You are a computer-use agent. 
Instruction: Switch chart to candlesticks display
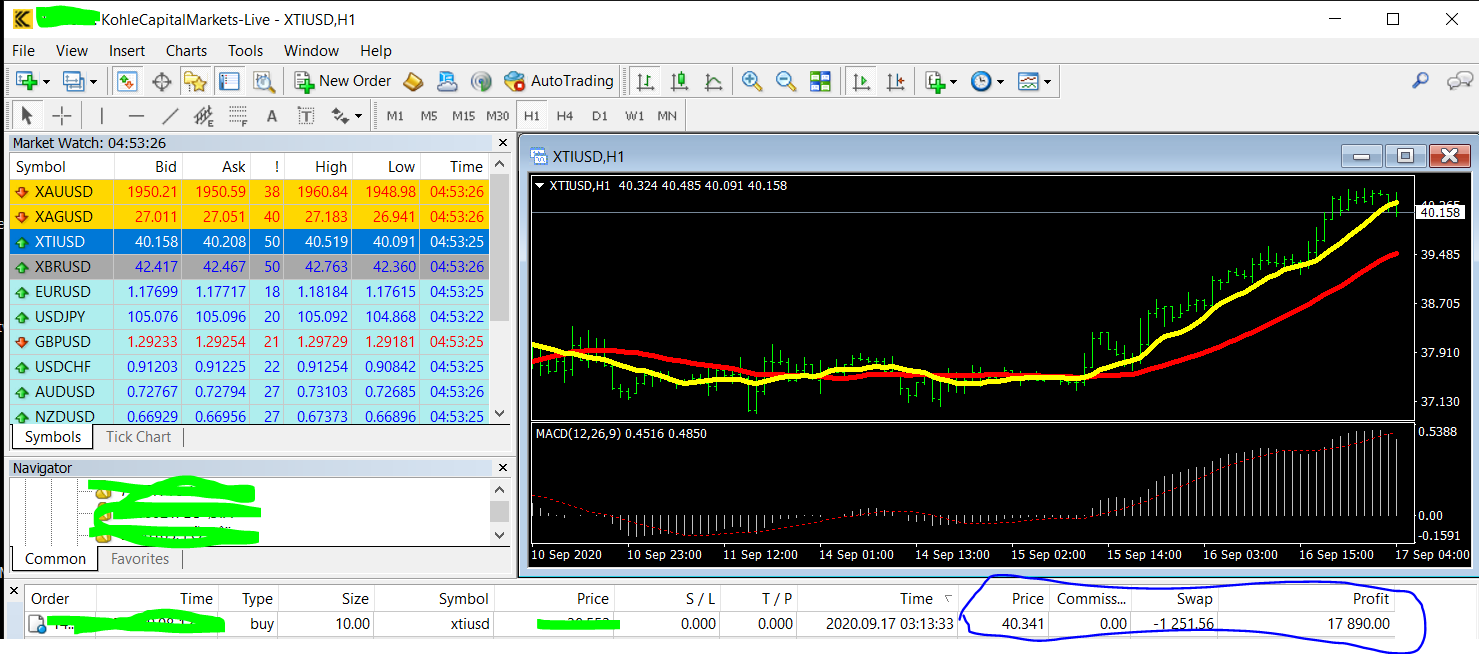click(680, 81)
